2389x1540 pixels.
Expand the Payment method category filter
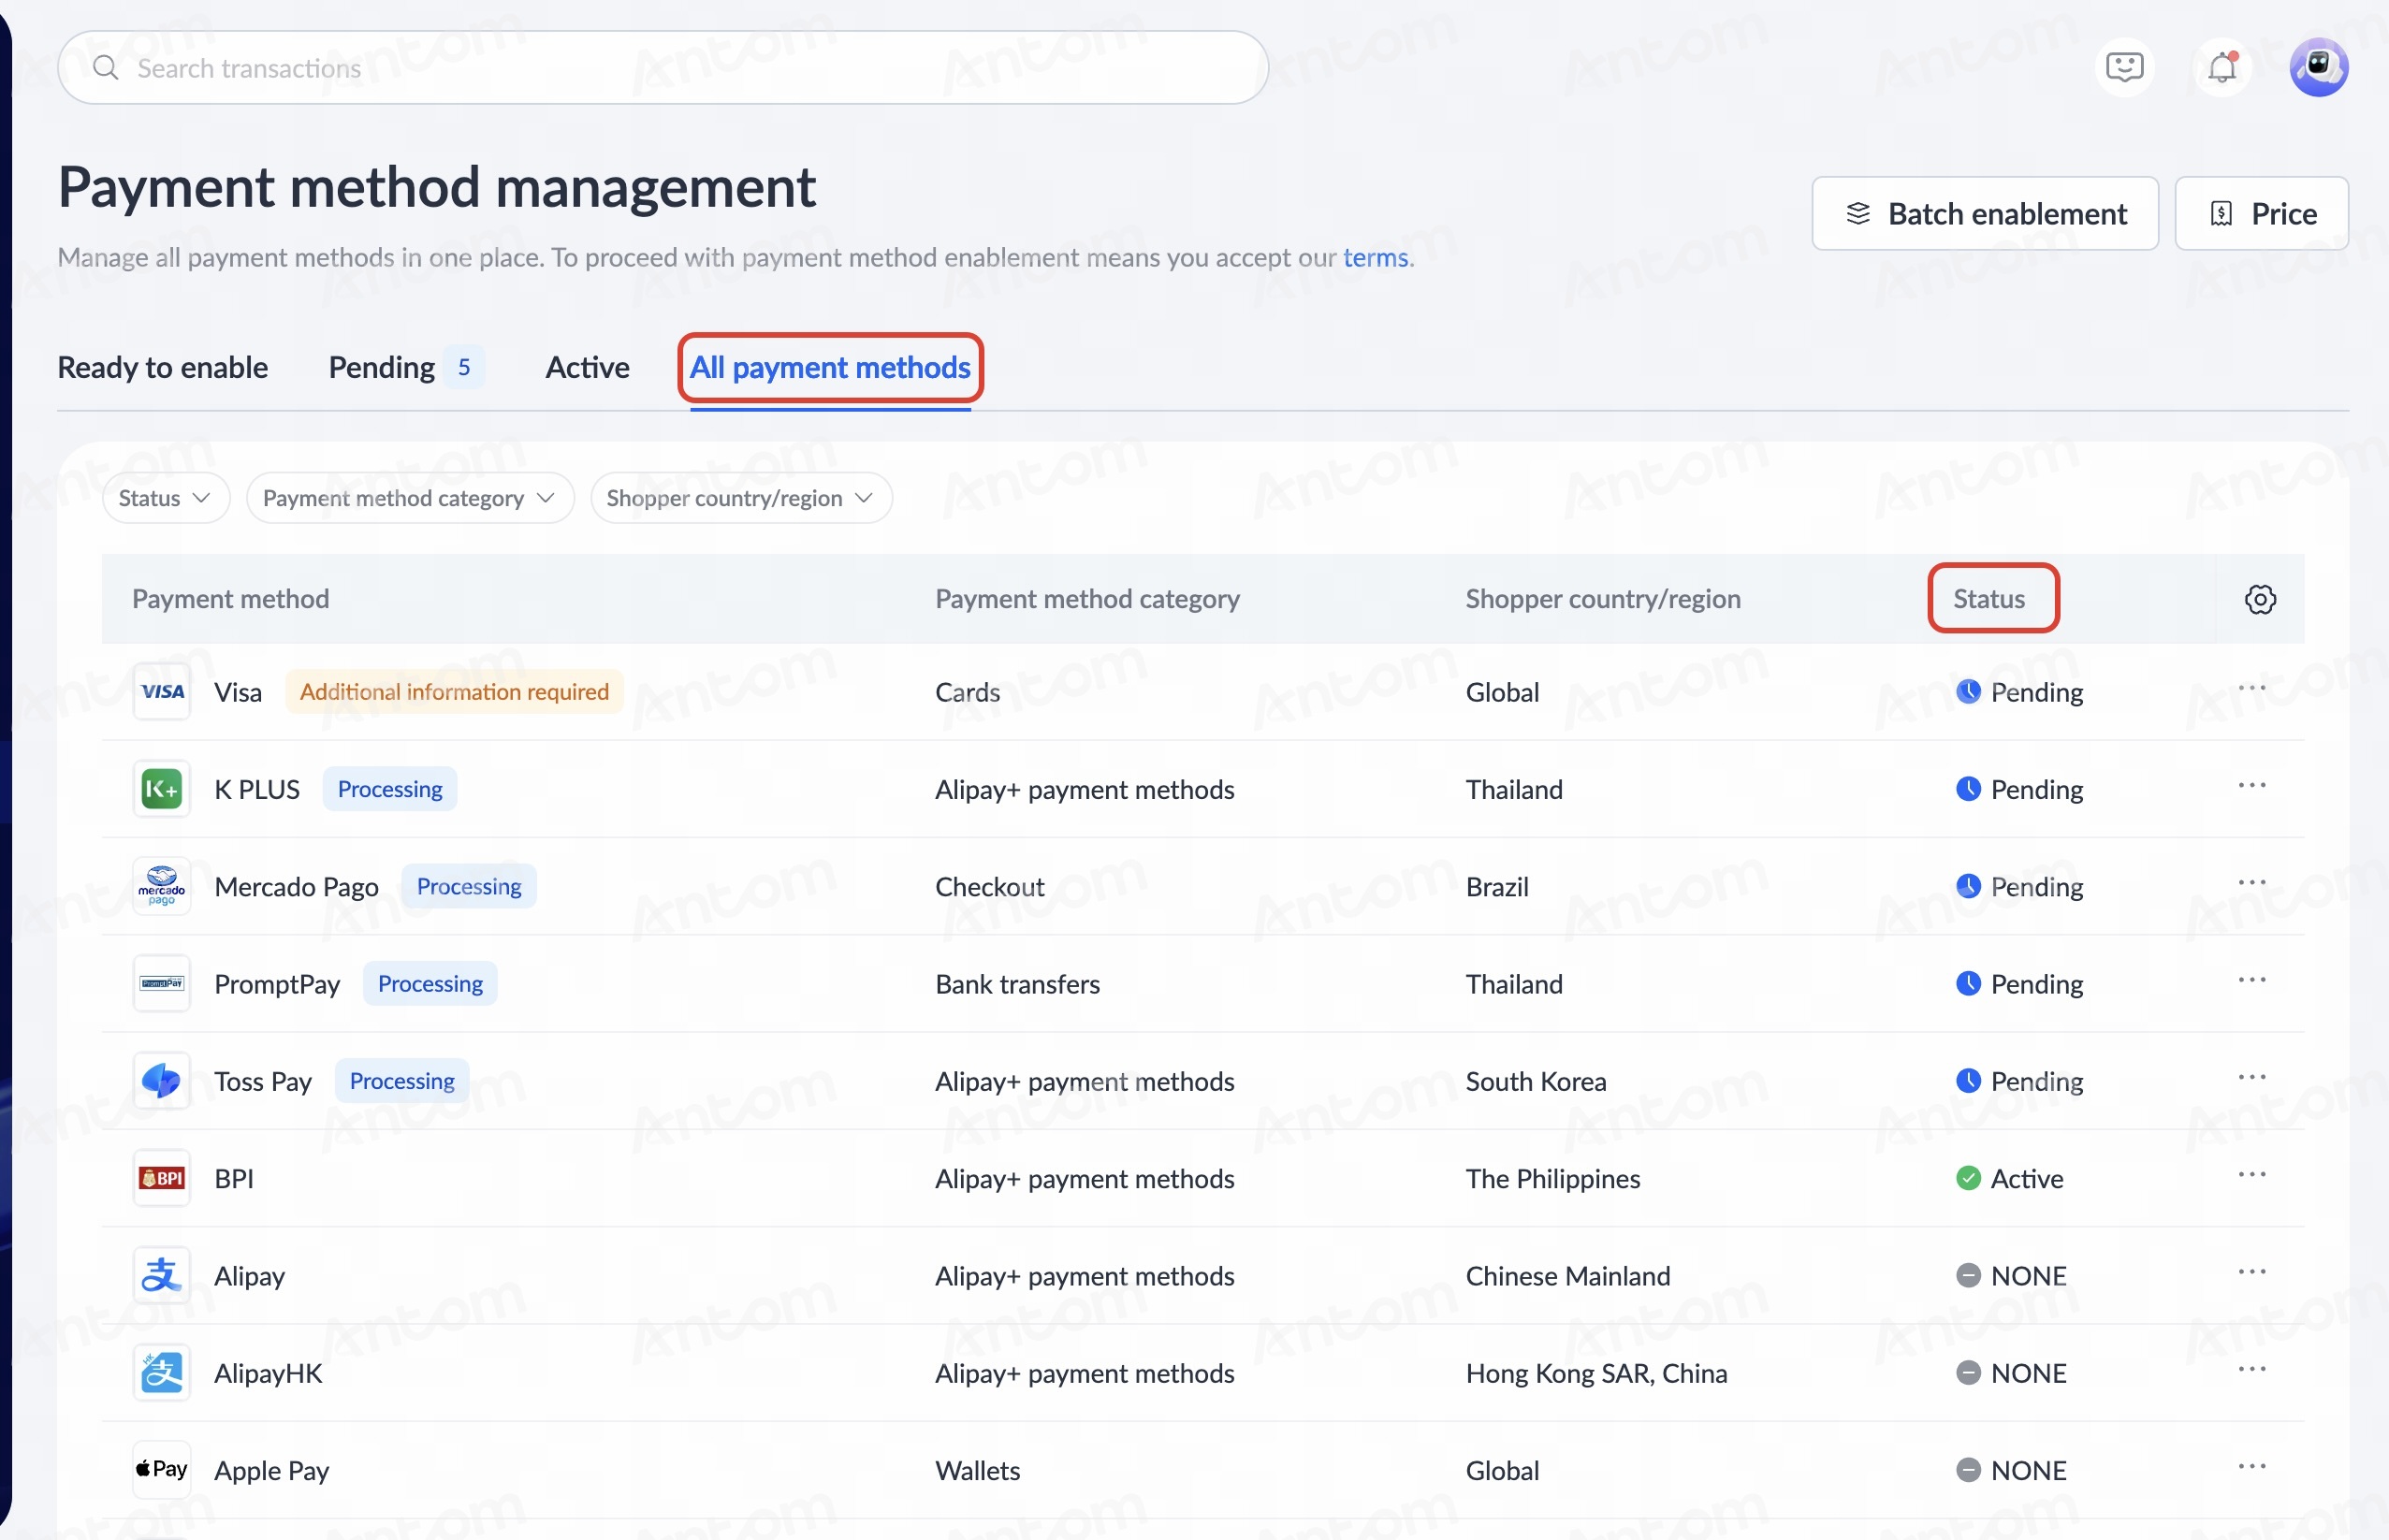[410, 498]
